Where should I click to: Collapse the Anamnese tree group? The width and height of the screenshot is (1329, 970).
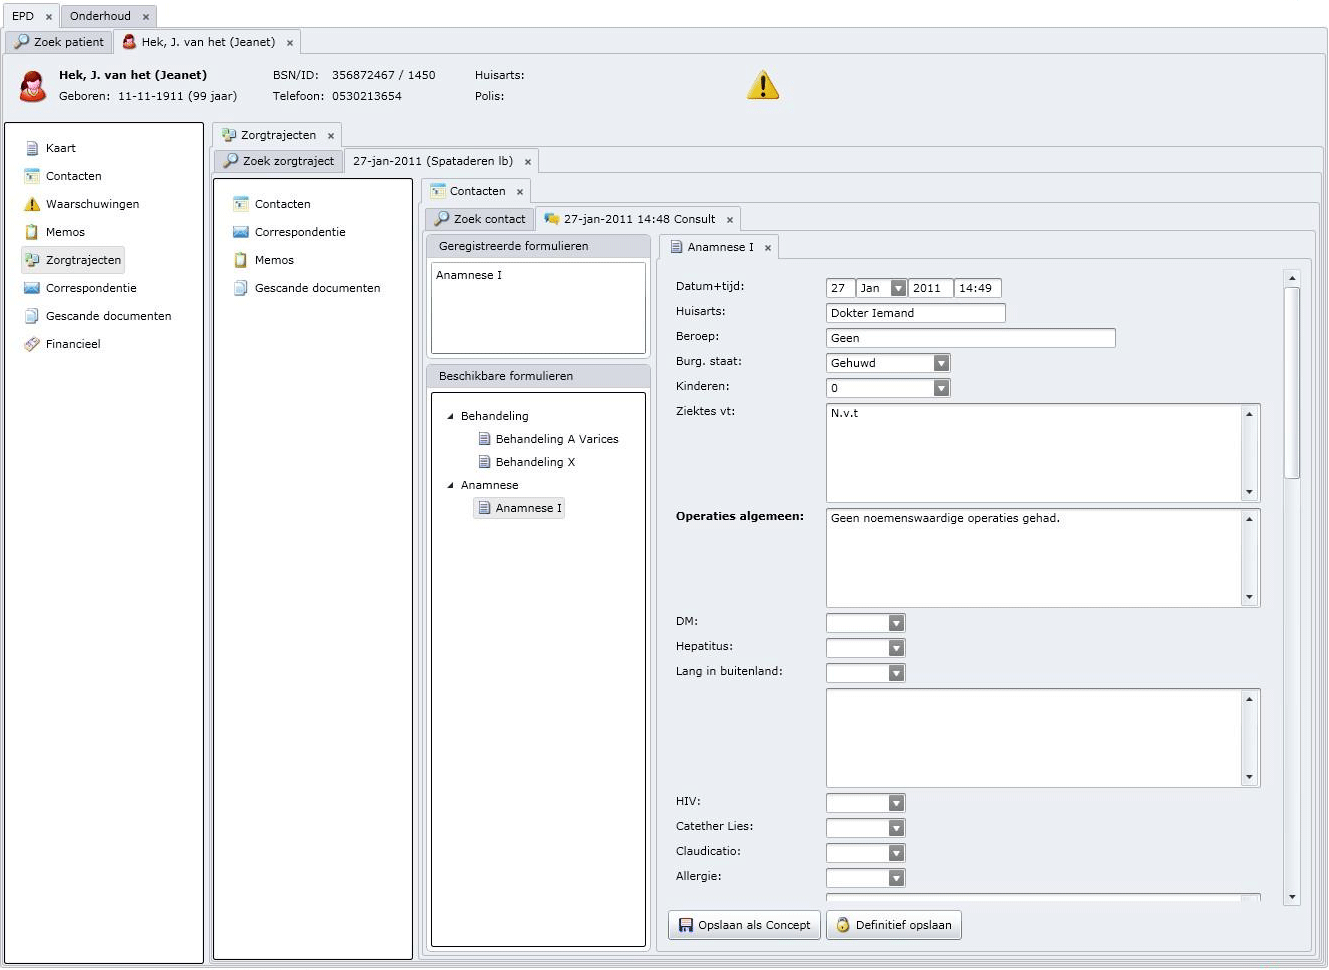tap(450, 485)
